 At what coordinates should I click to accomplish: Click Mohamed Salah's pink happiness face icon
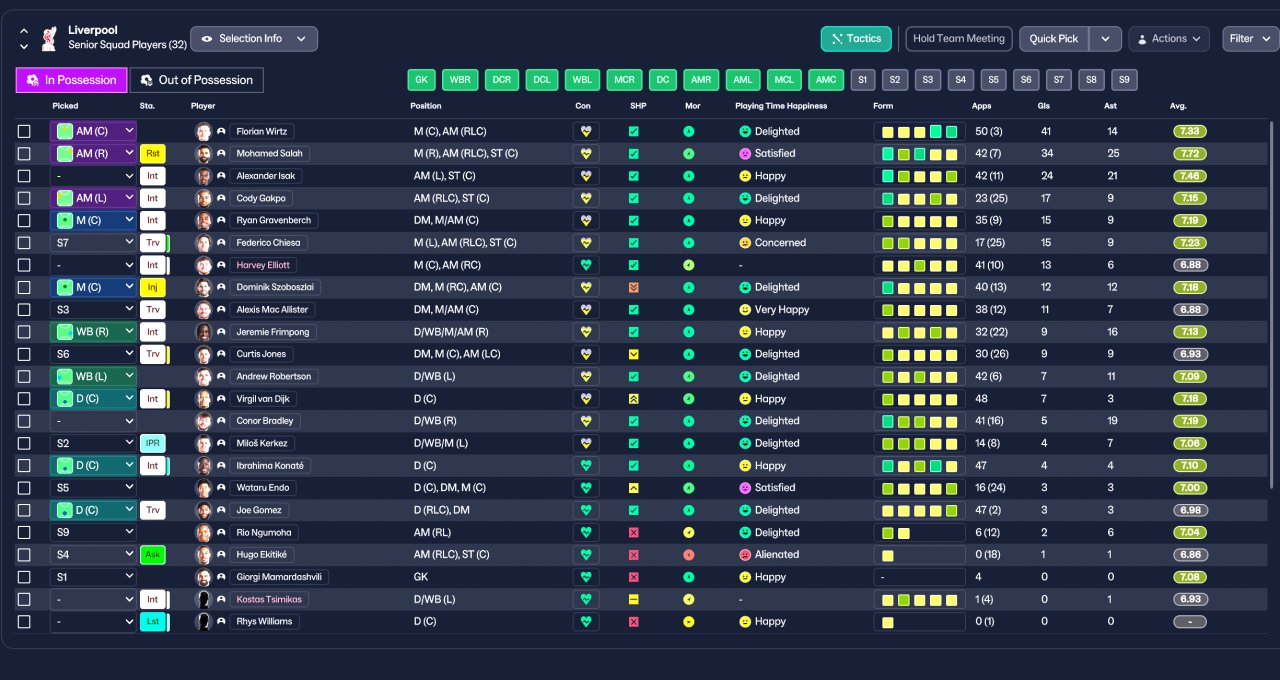[x=745, y=153]
